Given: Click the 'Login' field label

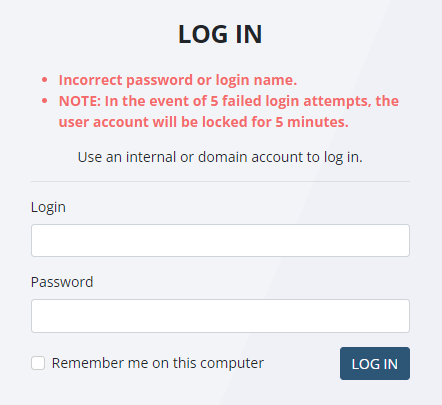Looking at the screenshot, I should click(48, 207).
